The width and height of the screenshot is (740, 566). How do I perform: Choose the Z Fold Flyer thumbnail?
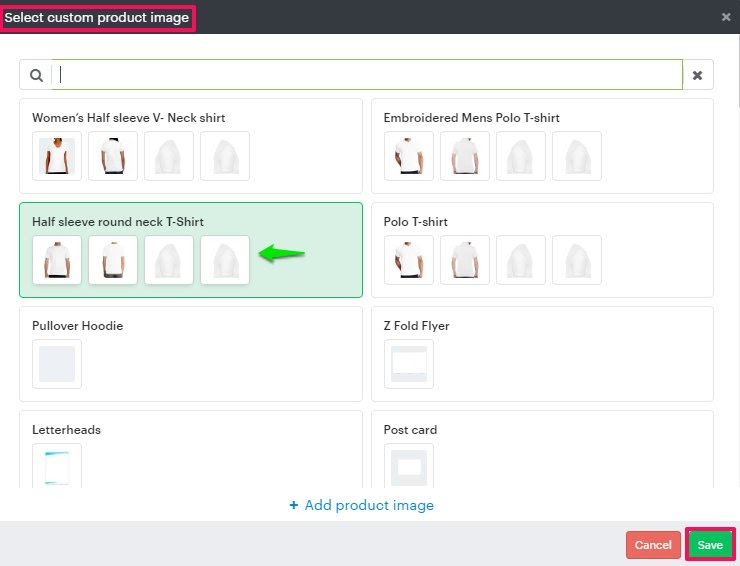point(409,364)
